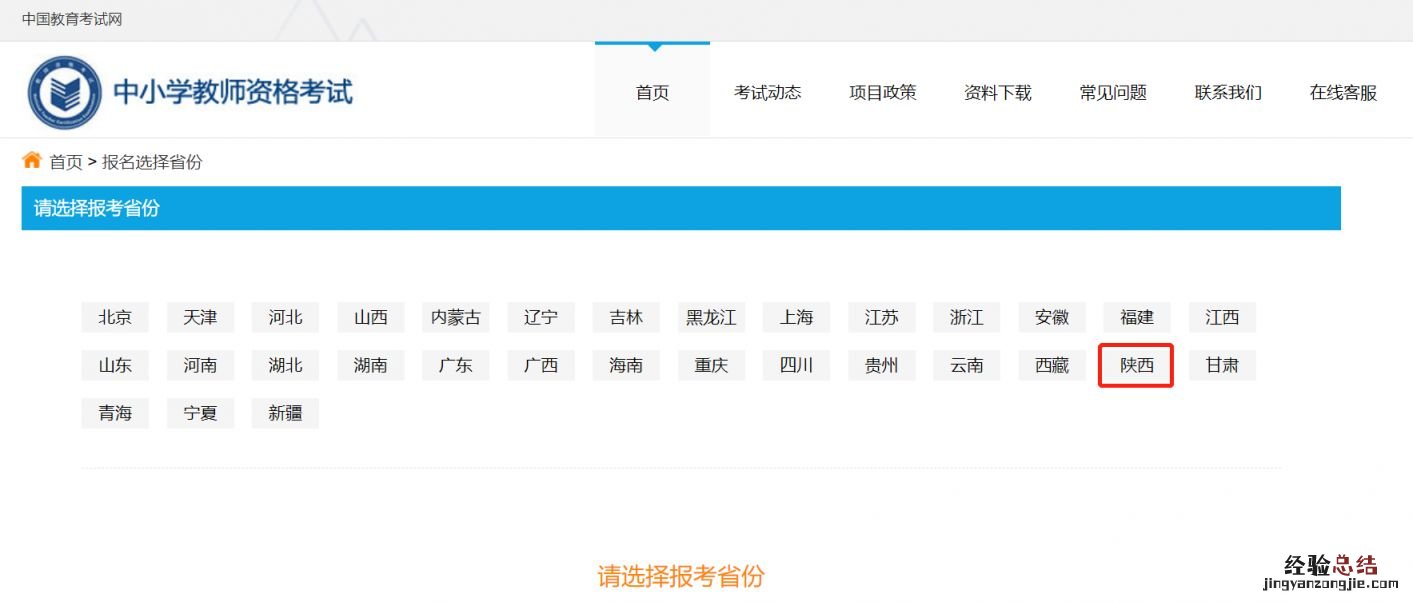Select 内蒙古 province button
Image resolution: width=1413 pixels, height=602 pixels.
(455, 318)
